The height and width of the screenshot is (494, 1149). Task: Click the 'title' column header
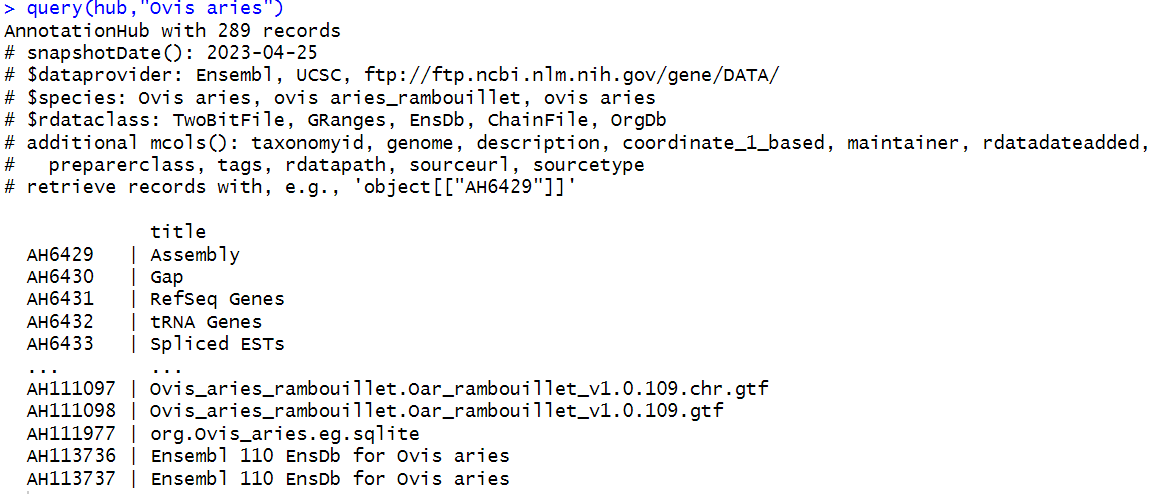[178, 232]
